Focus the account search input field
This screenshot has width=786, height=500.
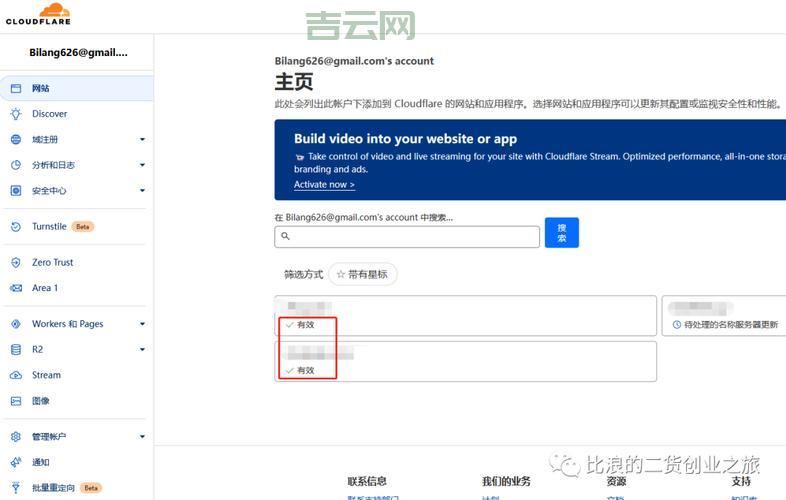(407, 237)
